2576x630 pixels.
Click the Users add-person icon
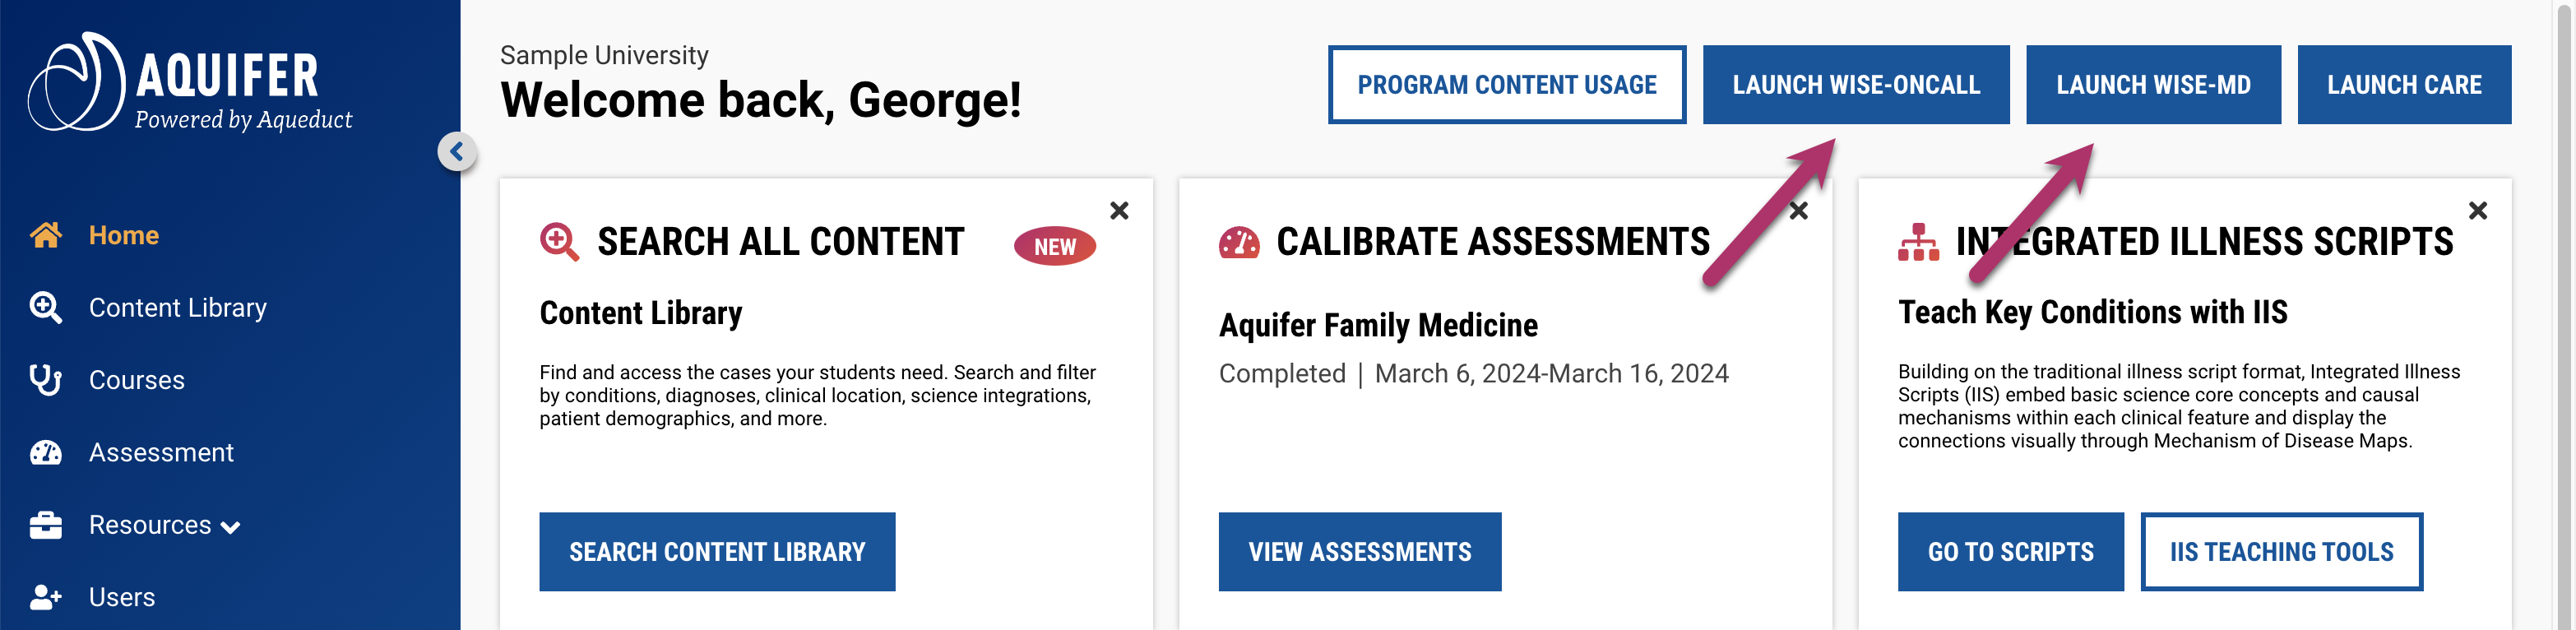coord(46,597)
